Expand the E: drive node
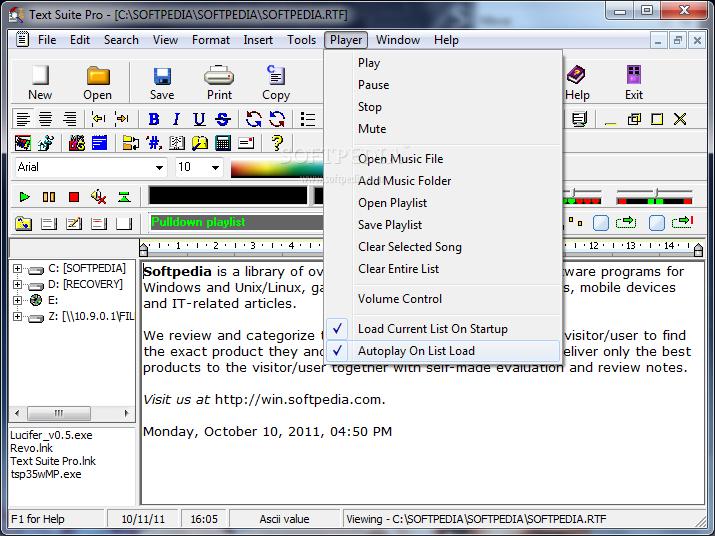Viewport: 715px width, 536px height. click(17, 300)
